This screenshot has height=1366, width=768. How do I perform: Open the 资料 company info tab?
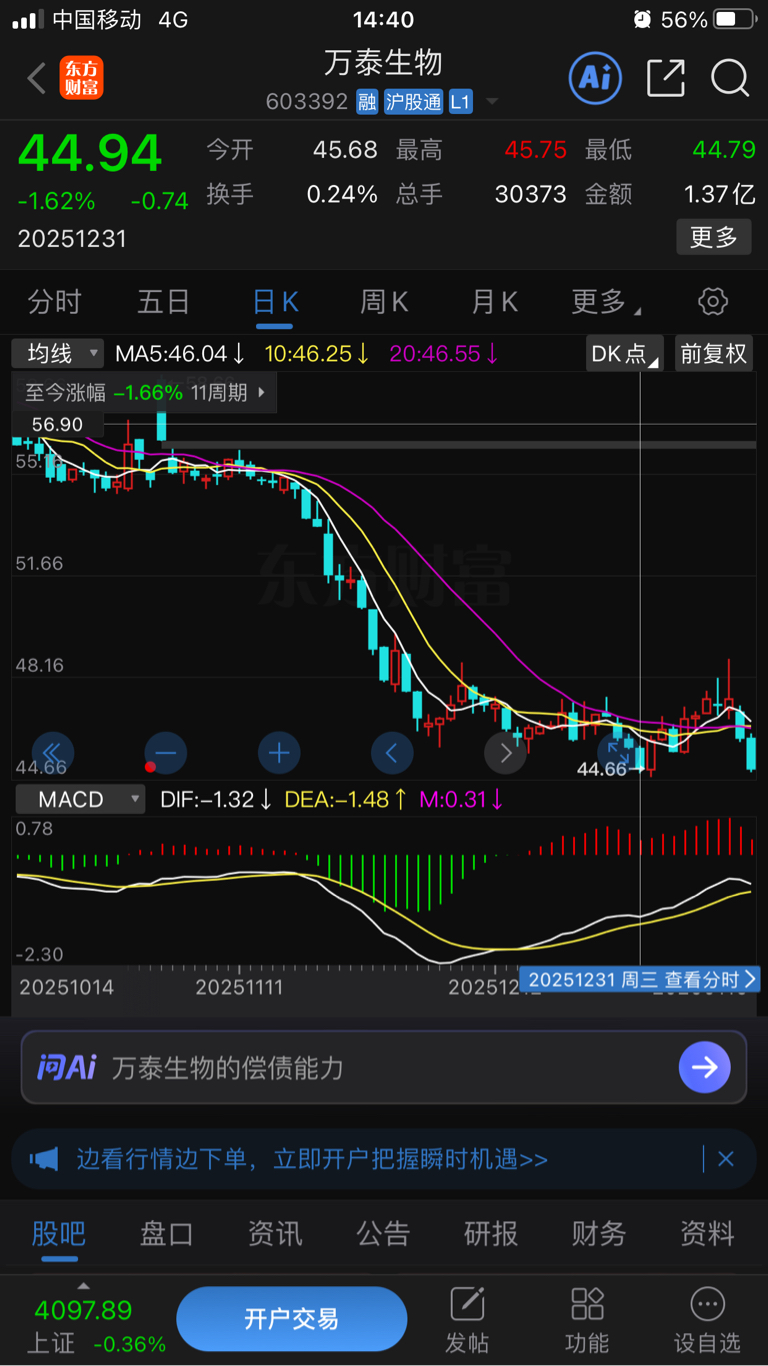(707, 1233)
